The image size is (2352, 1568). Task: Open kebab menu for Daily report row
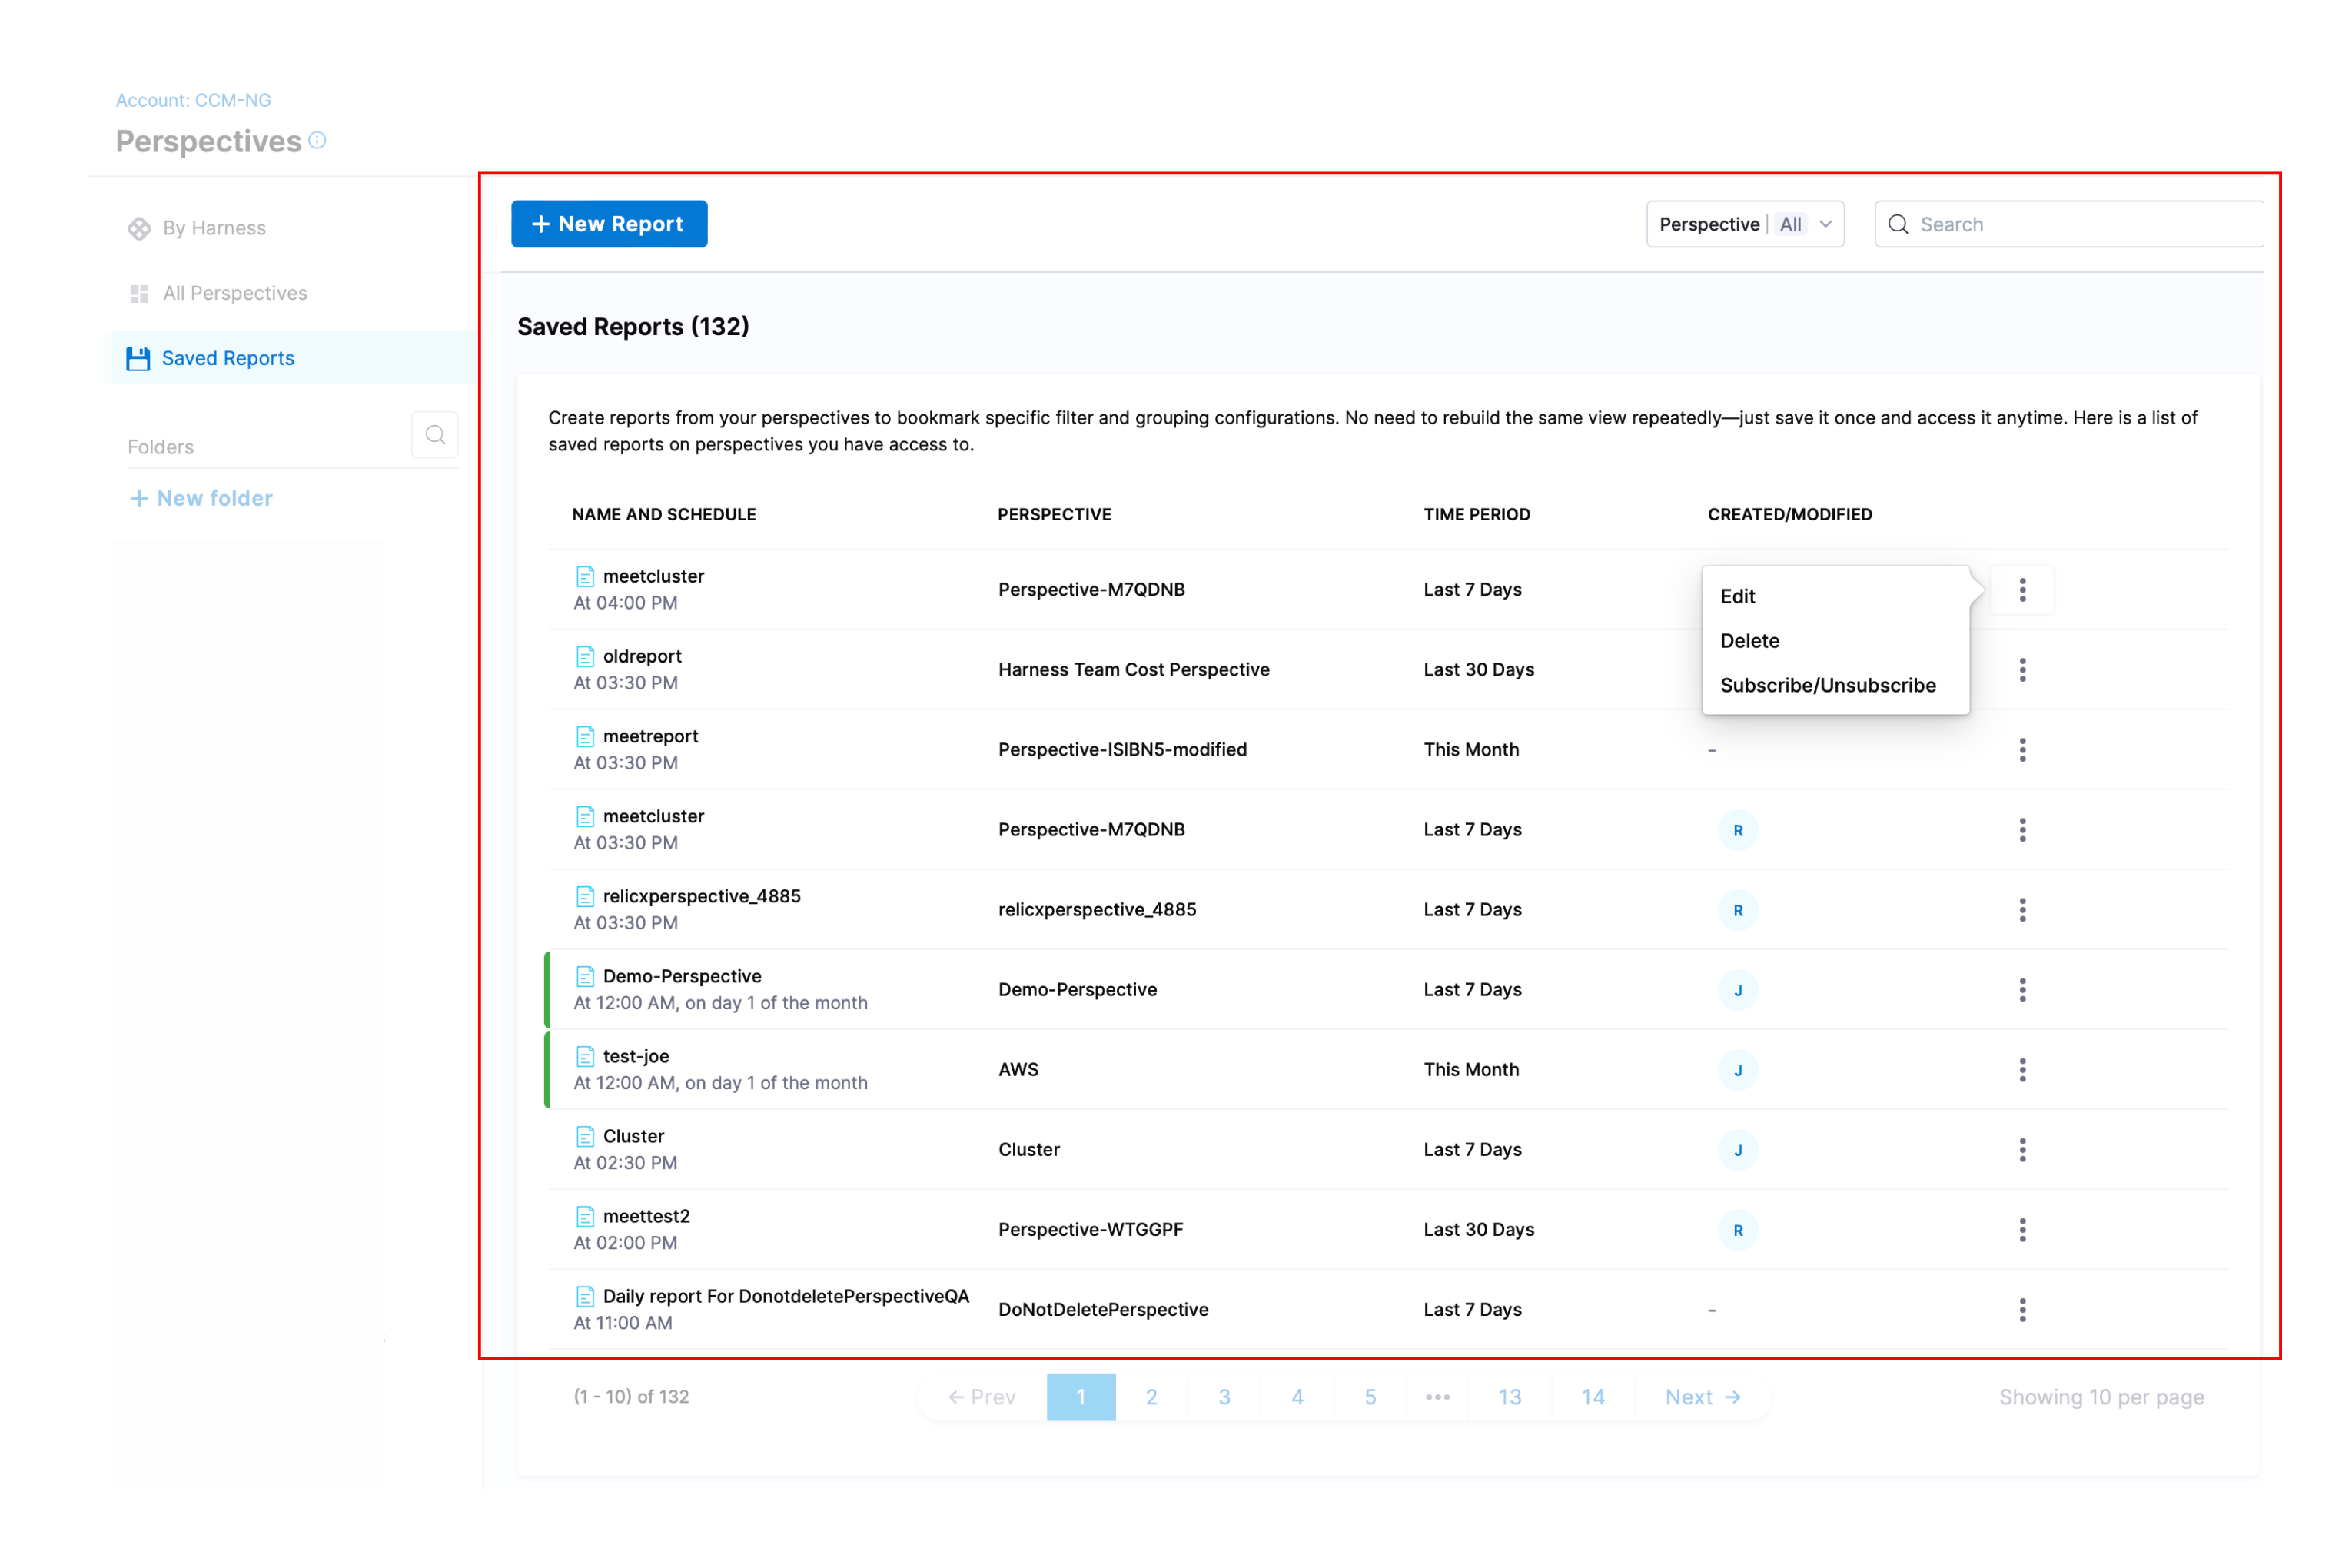pos(2022,1310)
